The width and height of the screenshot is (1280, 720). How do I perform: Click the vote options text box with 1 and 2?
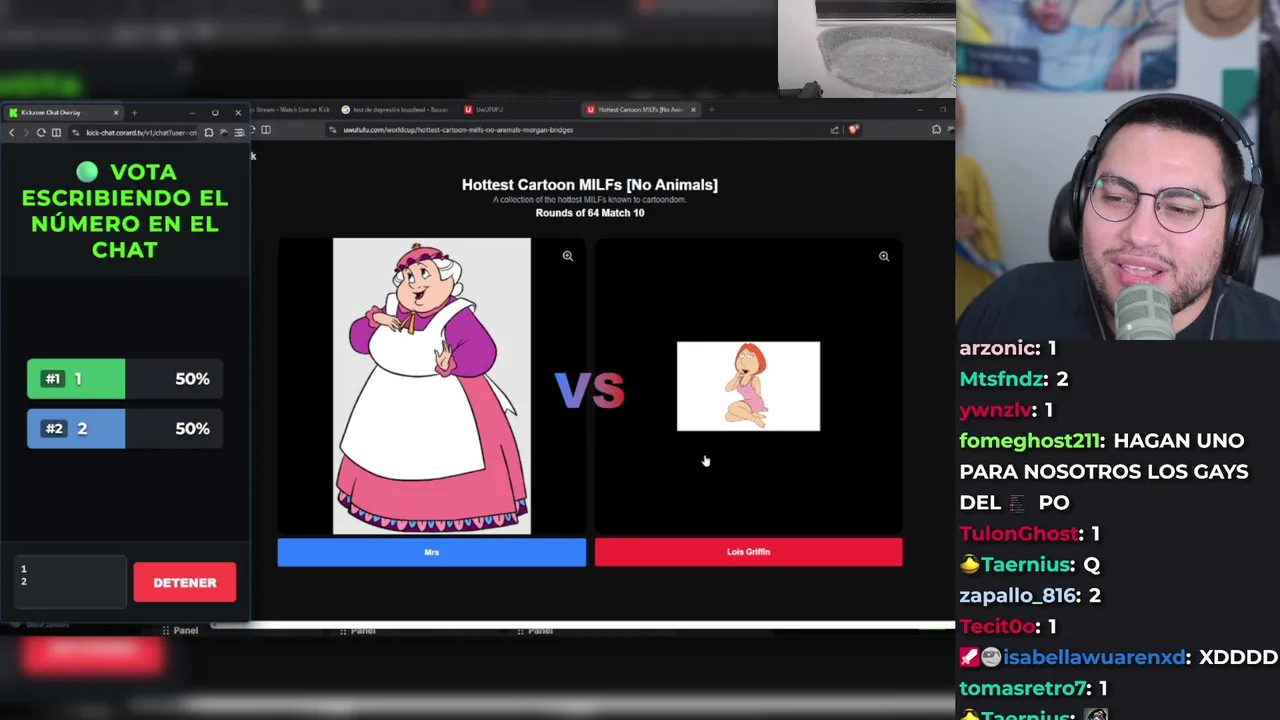(70, 582)
